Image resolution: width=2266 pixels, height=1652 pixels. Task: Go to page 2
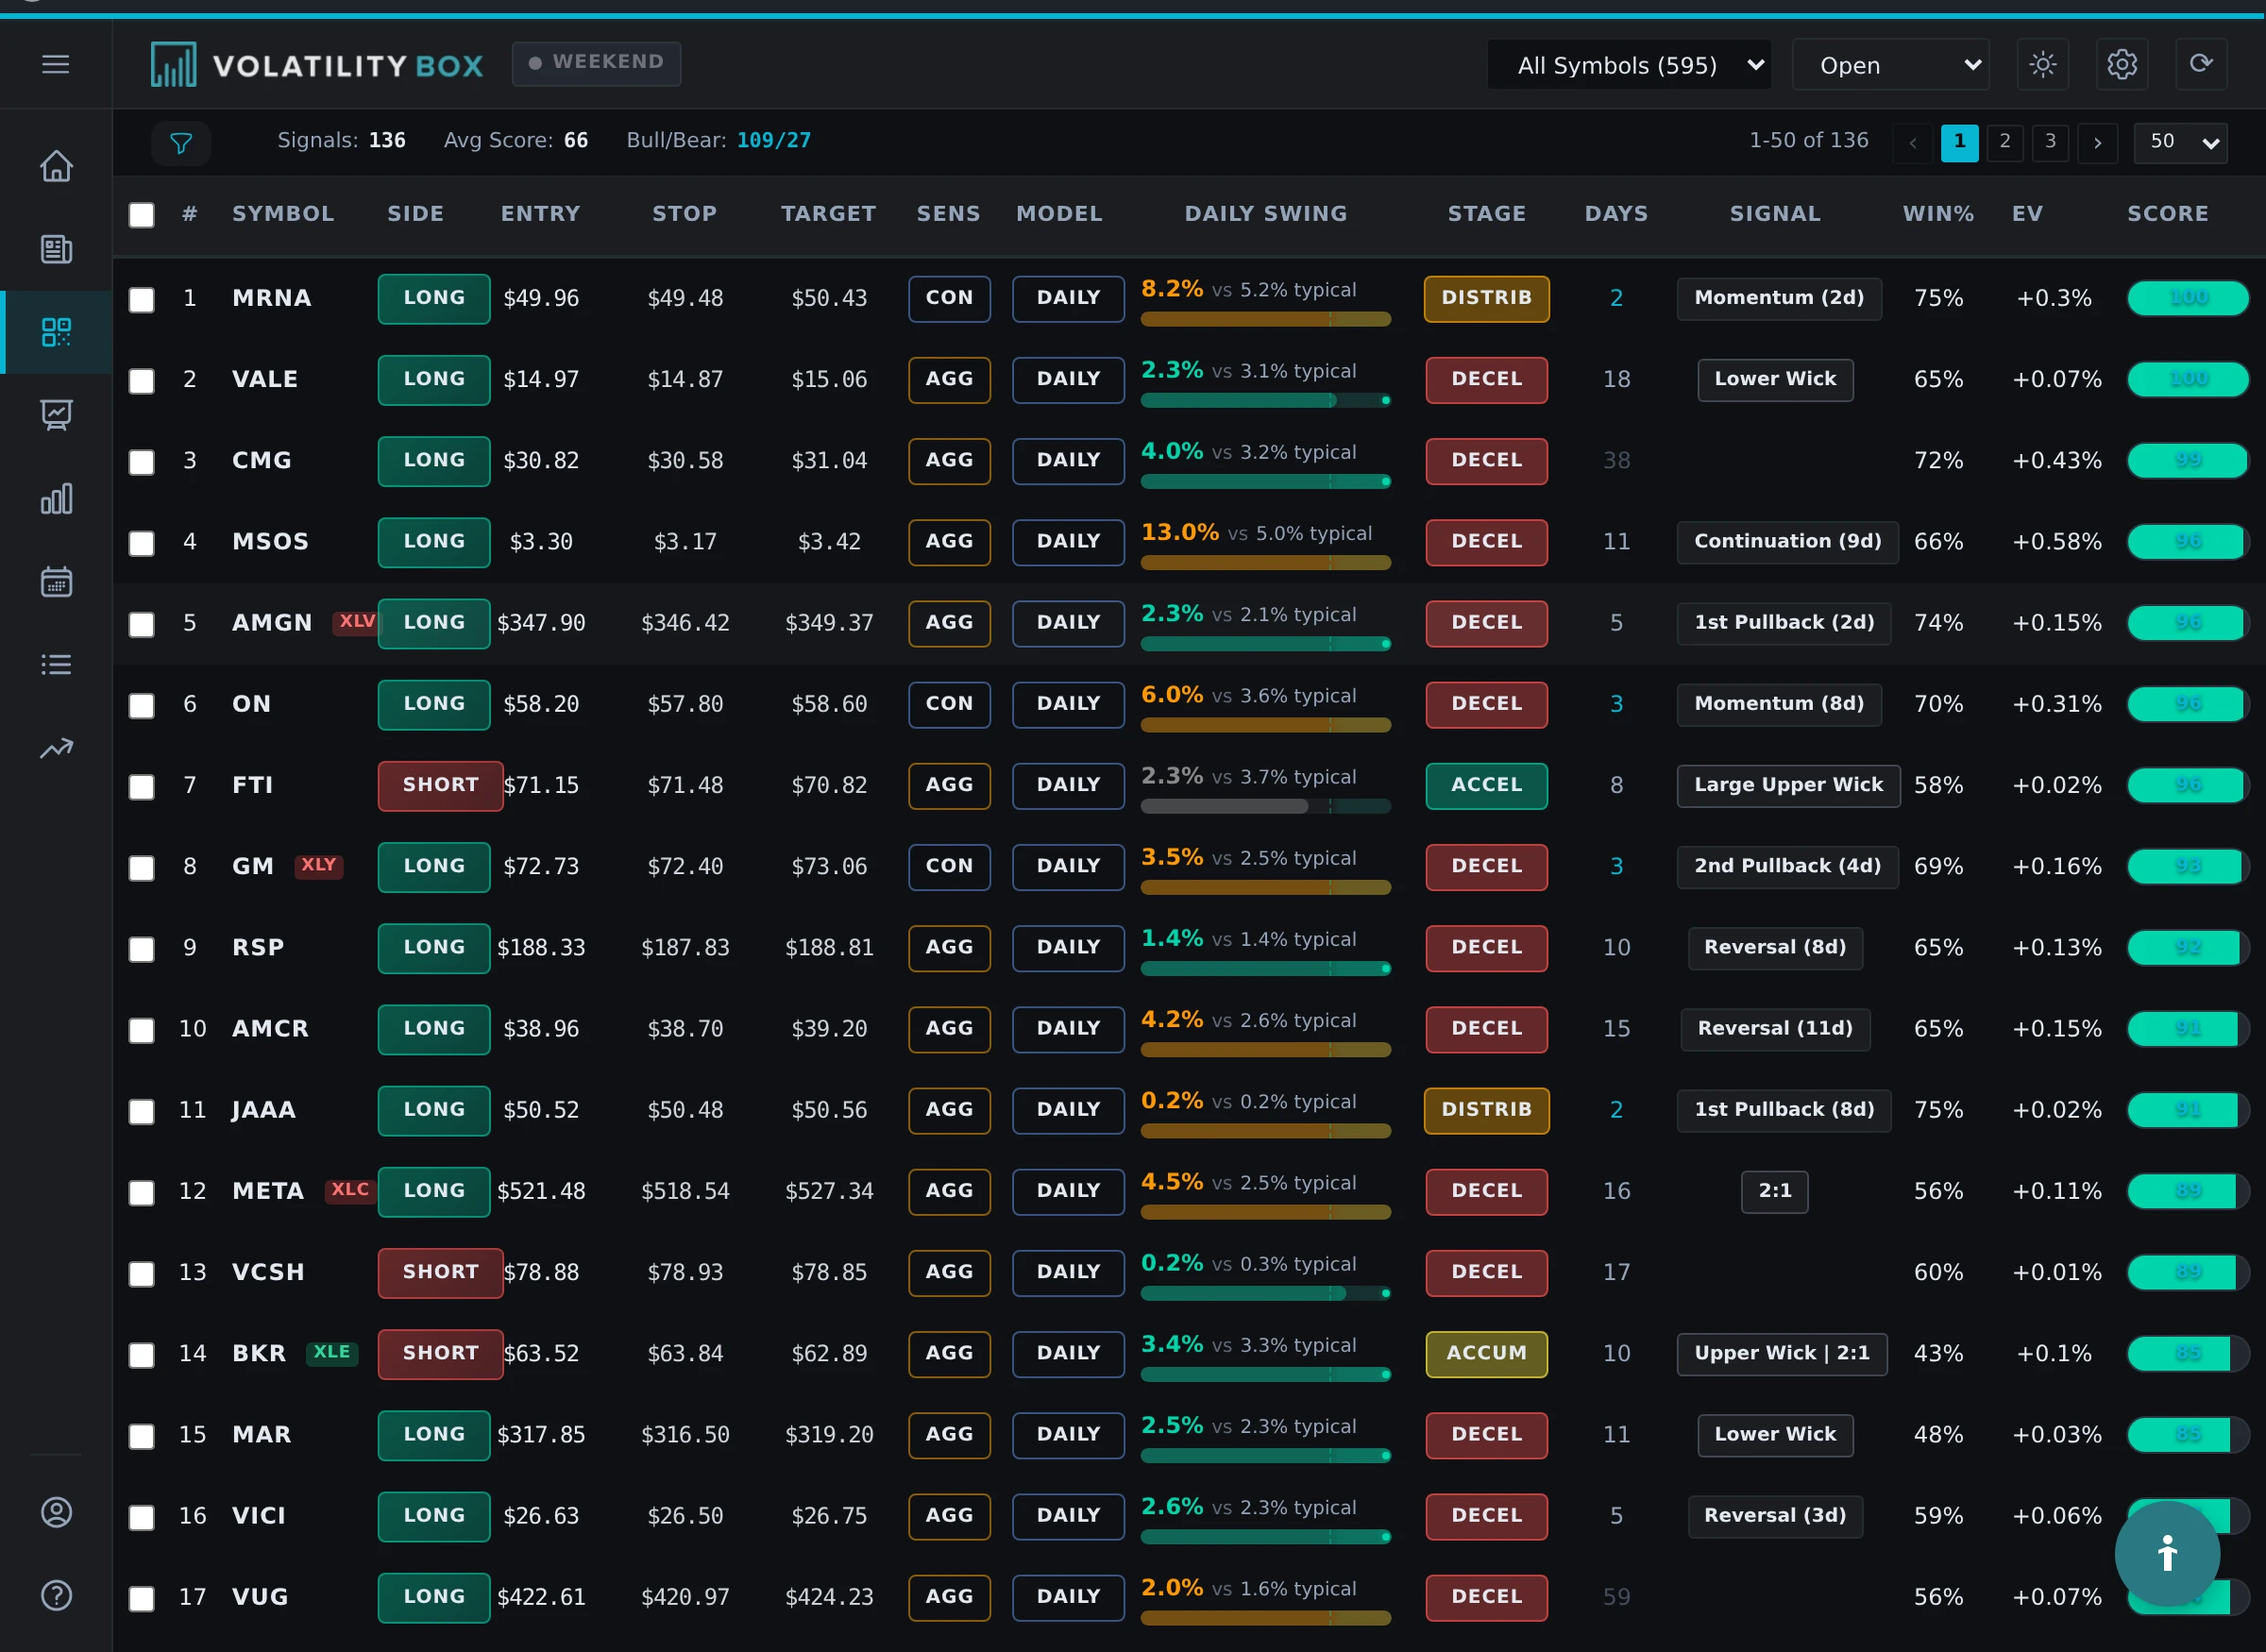pos(2005,142)
